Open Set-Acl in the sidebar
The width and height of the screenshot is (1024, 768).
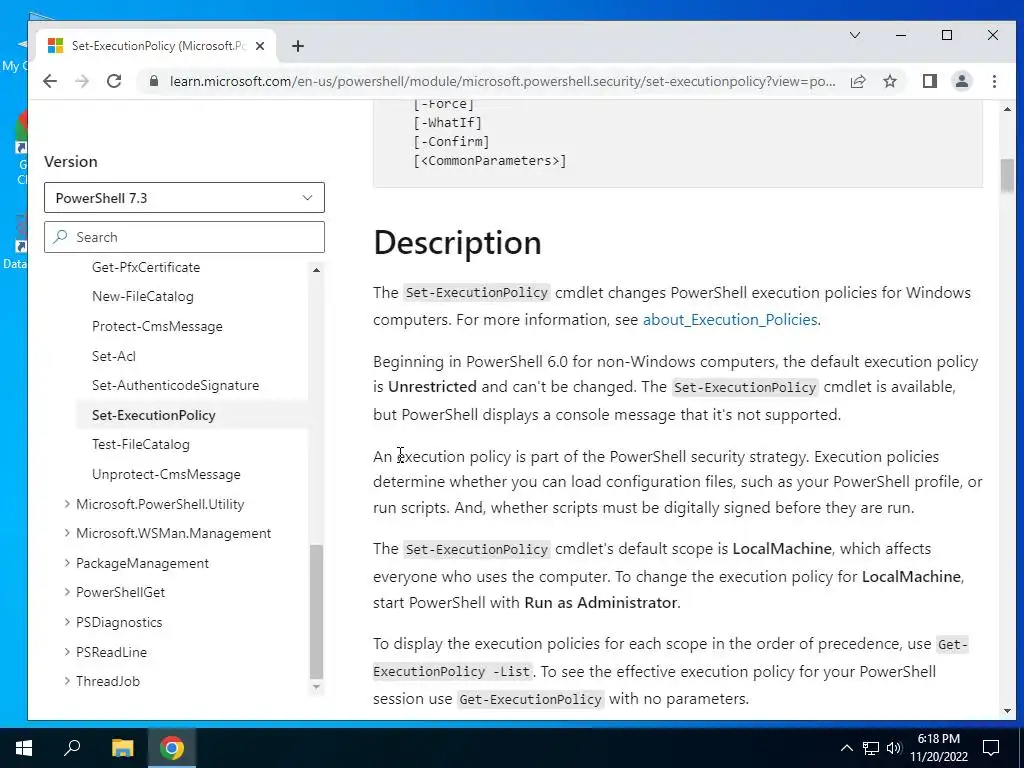114,356
